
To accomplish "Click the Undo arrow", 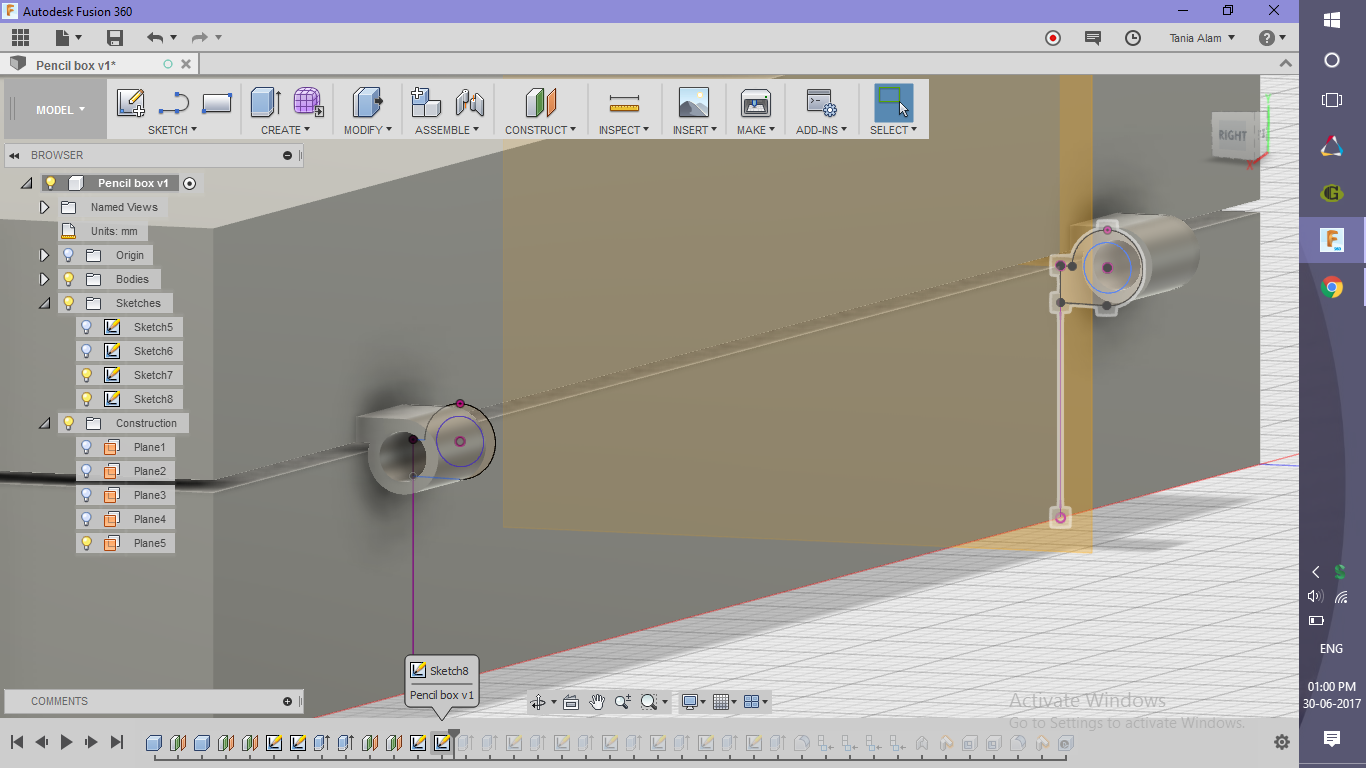I will [155, 38].
